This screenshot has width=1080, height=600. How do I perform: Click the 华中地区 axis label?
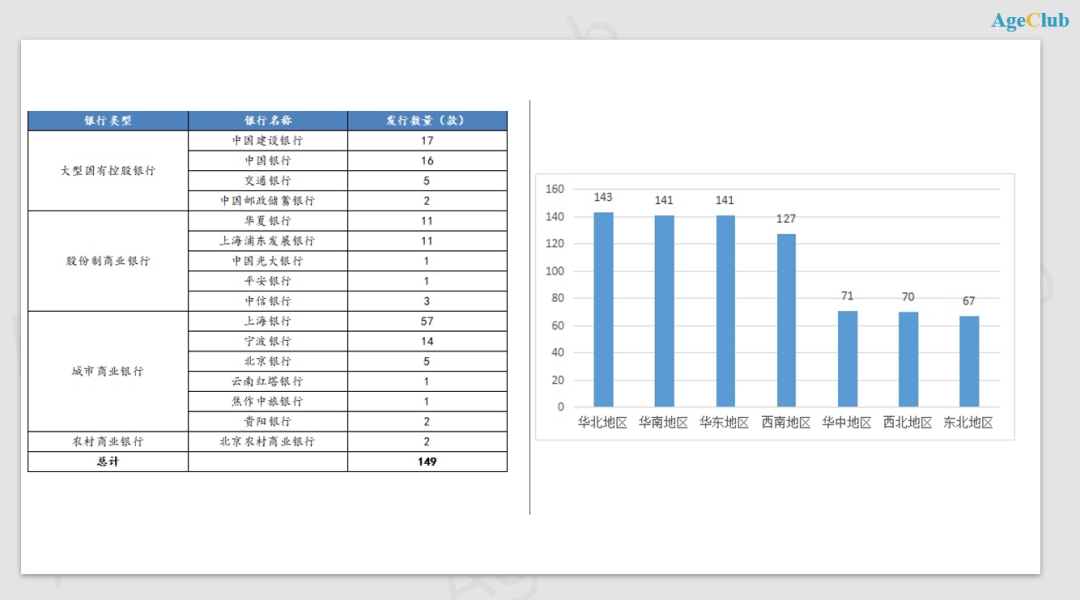[847, 422]
